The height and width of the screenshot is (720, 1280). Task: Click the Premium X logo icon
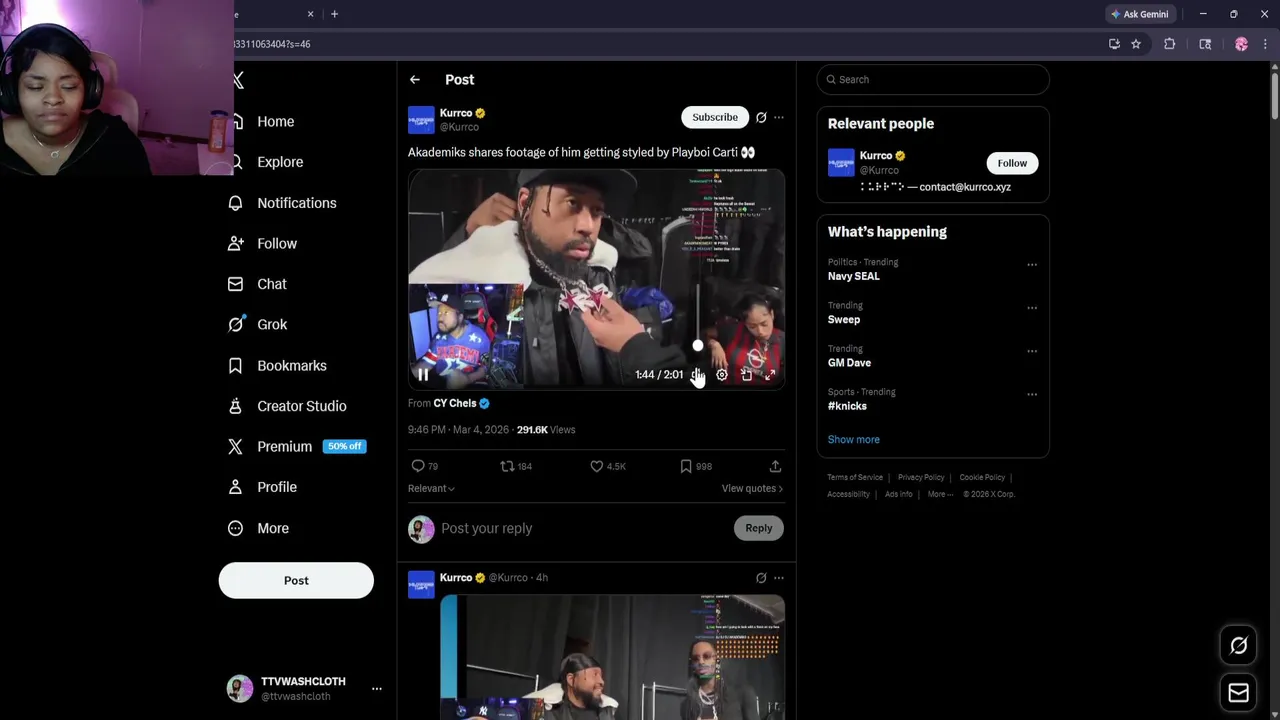tap(235, 447)
